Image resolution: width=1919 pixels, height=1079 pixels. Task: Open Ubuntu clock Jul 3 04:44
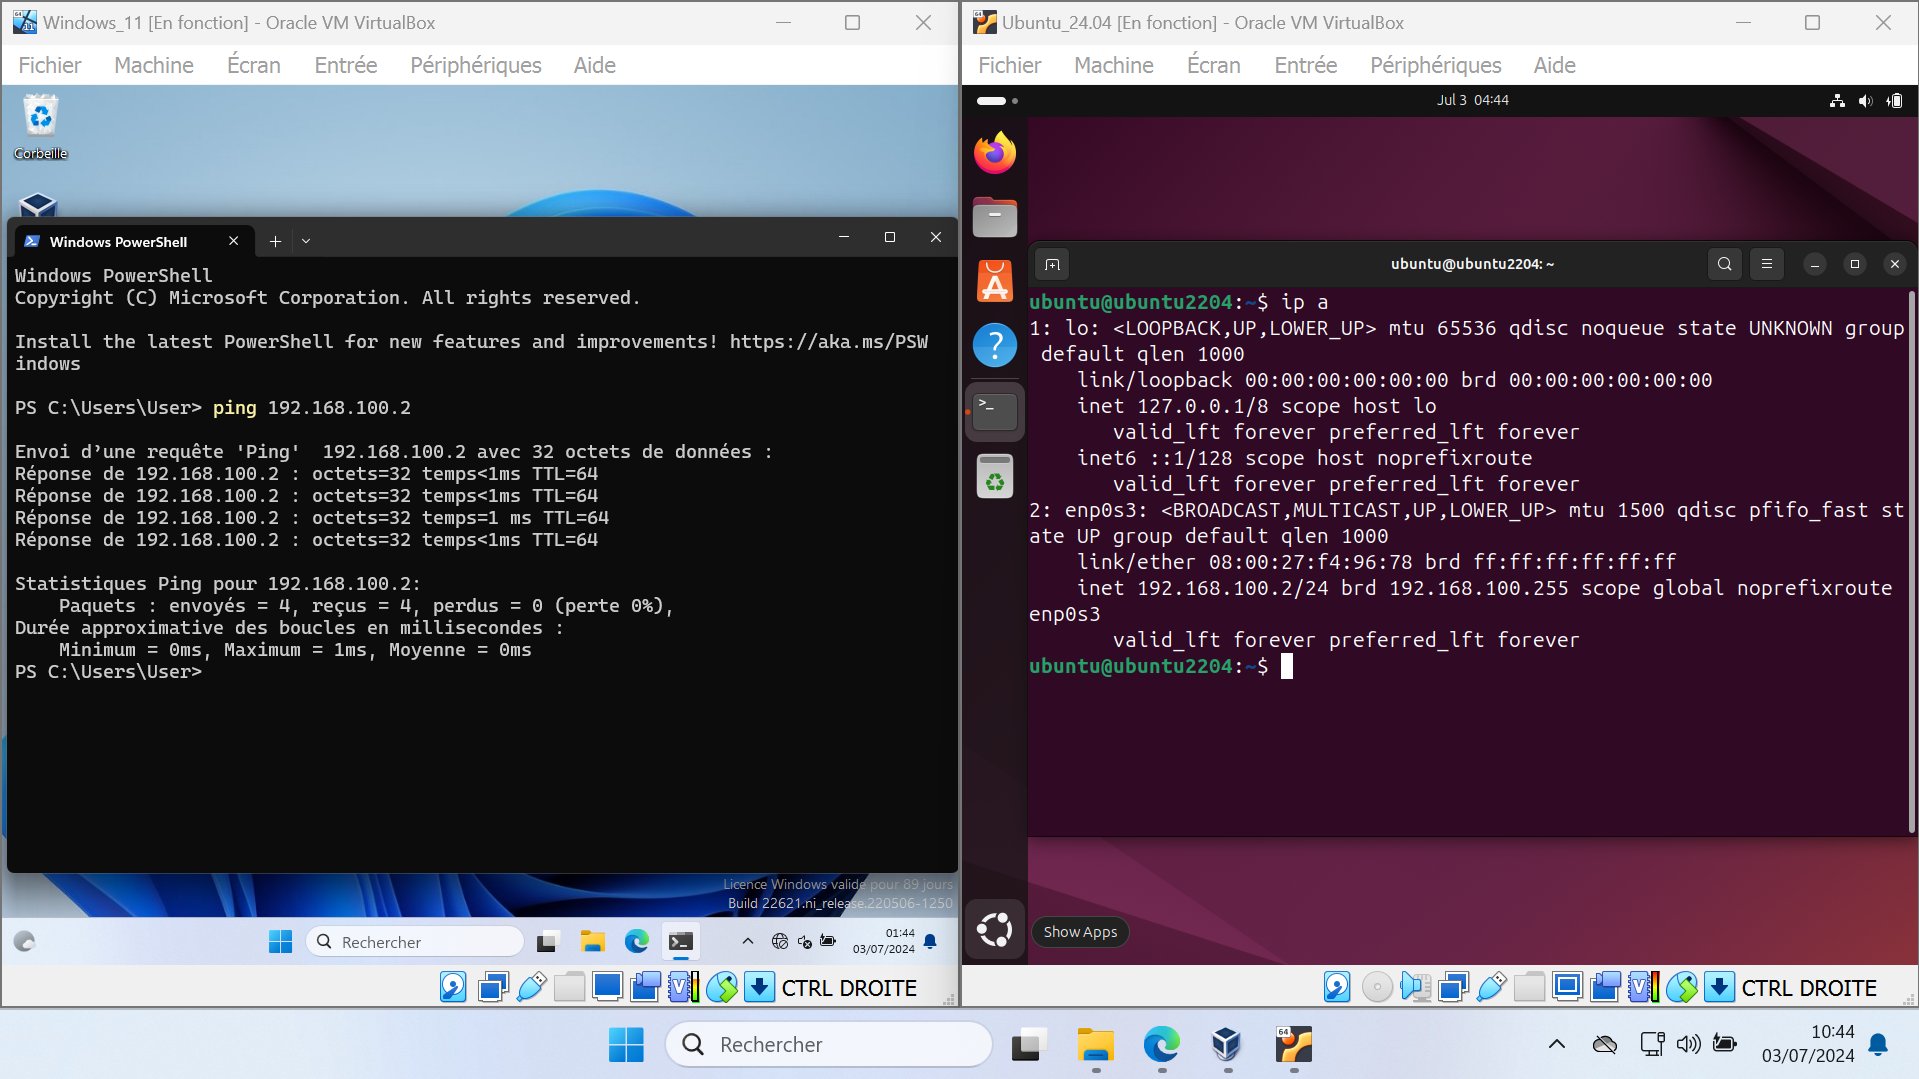coord(1473,100)
